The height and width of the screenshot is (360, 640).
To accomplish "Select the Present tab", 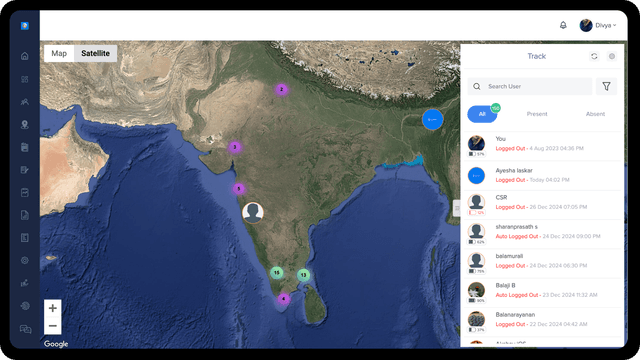I will click(x=537, y=114).
